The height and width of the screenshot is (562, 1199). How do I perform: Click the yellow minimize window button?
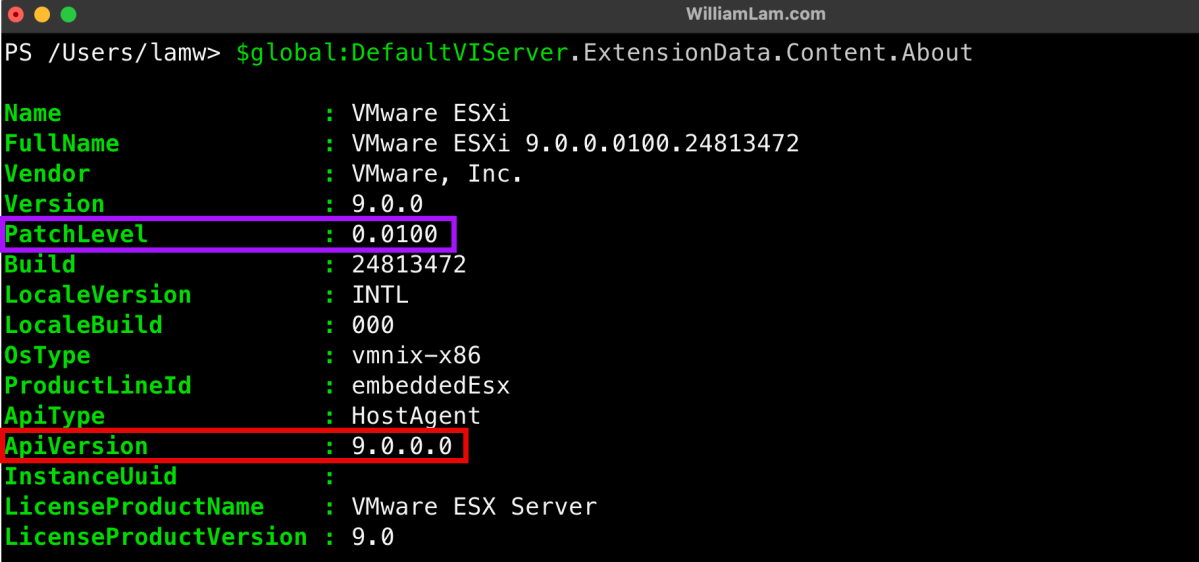[x=42, y=15]
